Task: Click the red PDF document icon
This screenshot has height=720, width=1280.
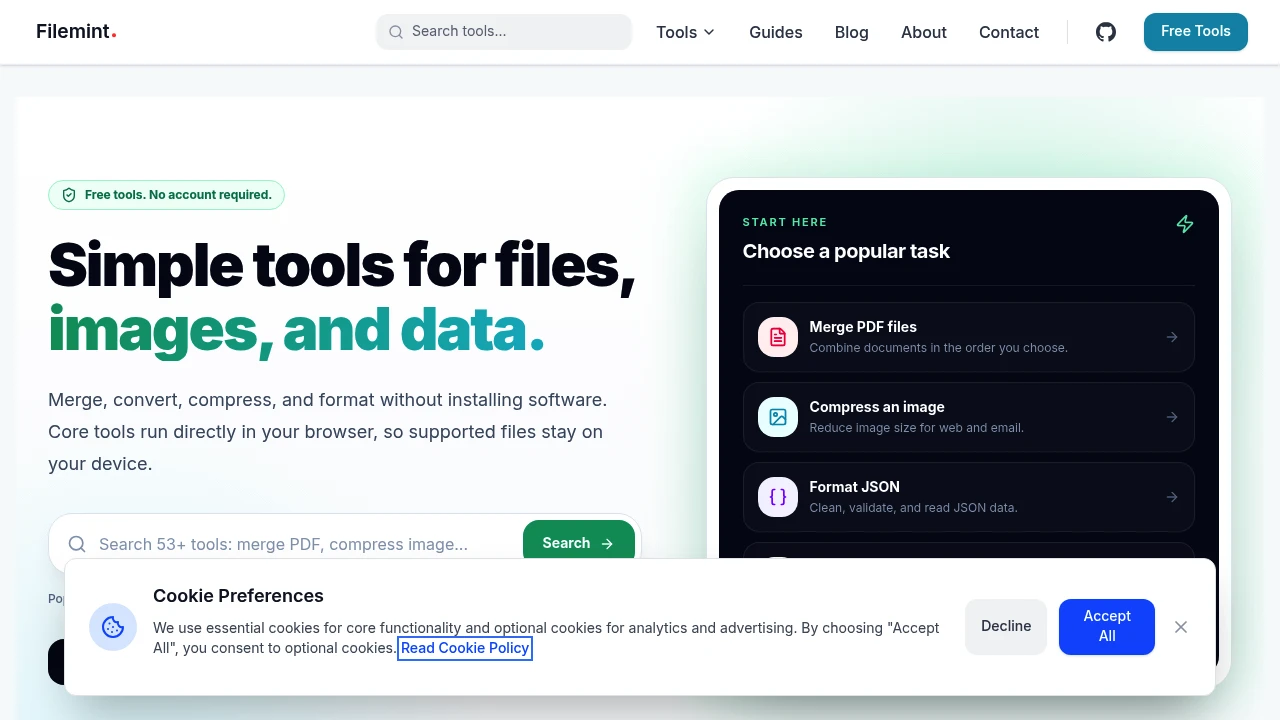Action: (778, 337)
